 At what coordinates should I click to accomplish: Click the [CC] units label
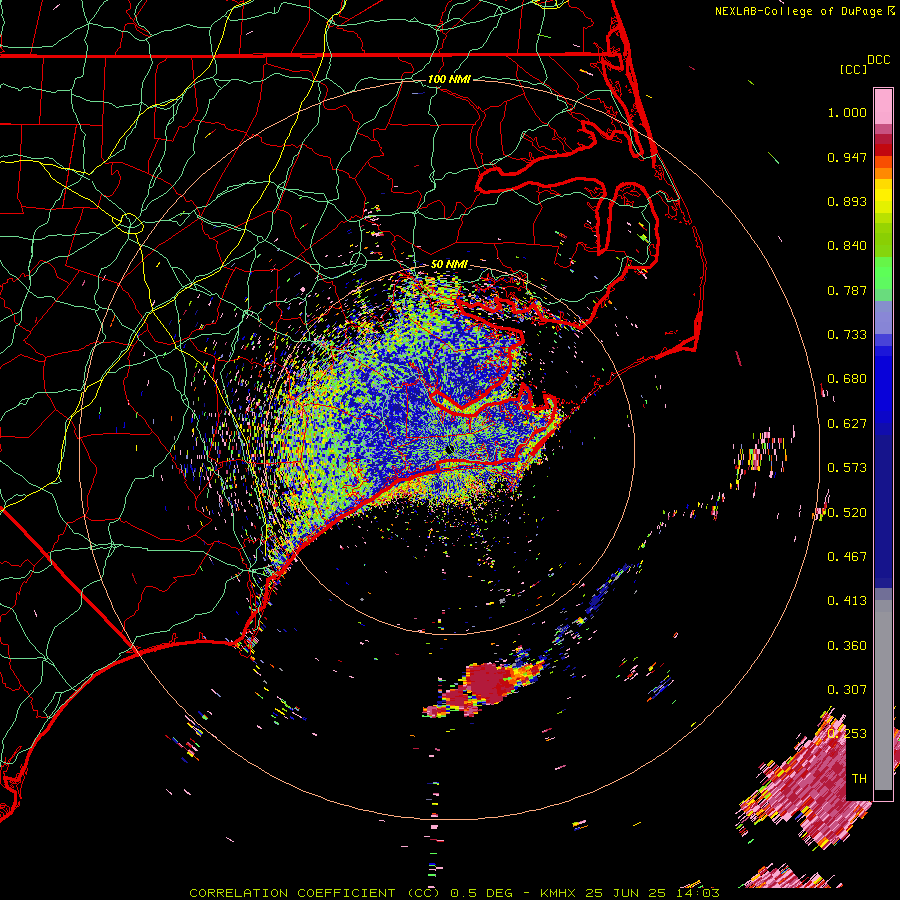pos(853,69)
